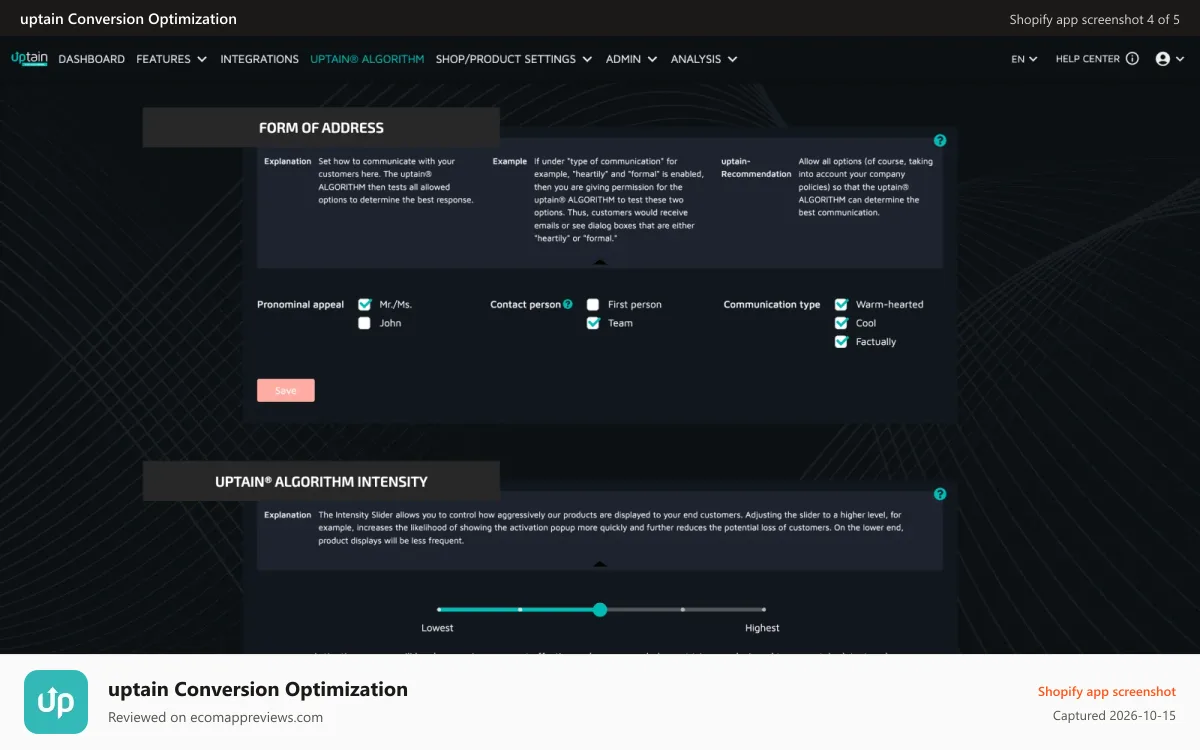Click the 'Communication type' label

pos(772,304)
